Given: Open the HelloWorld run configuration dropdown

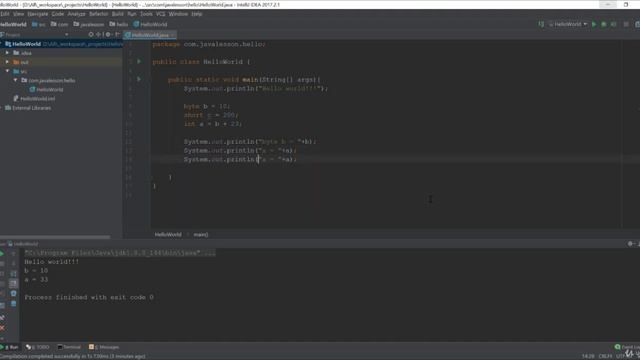Looking at the screenshot, I should pos(568,24).
